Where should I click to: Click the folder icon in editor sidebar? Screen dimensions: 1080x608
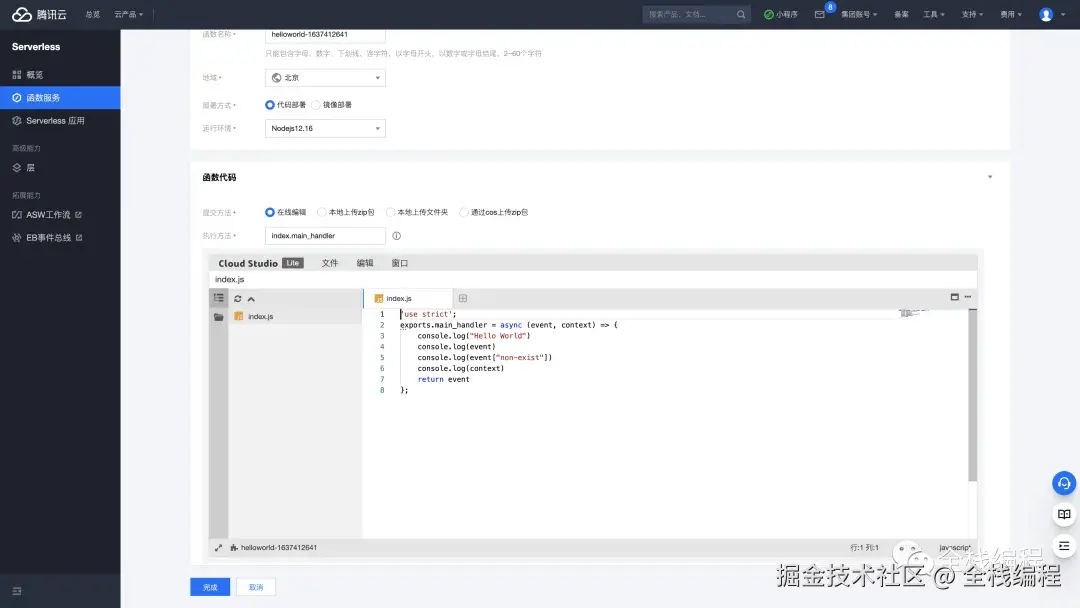pos(218,317)
